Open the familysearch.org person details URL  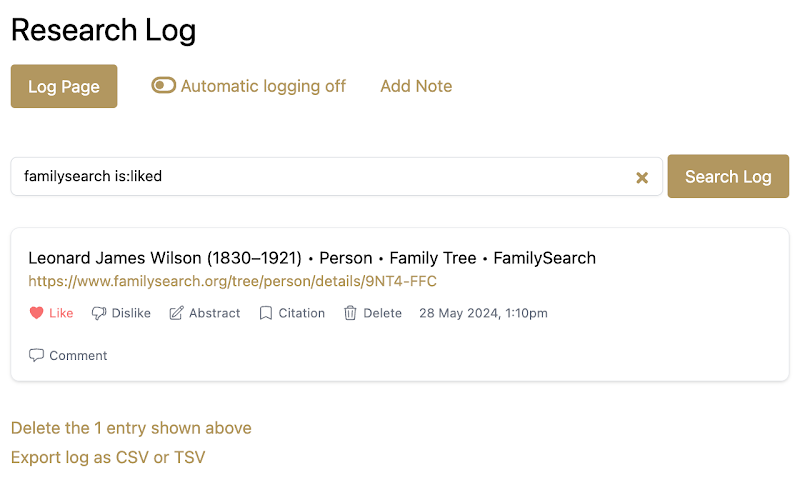(x=233, y=281)
